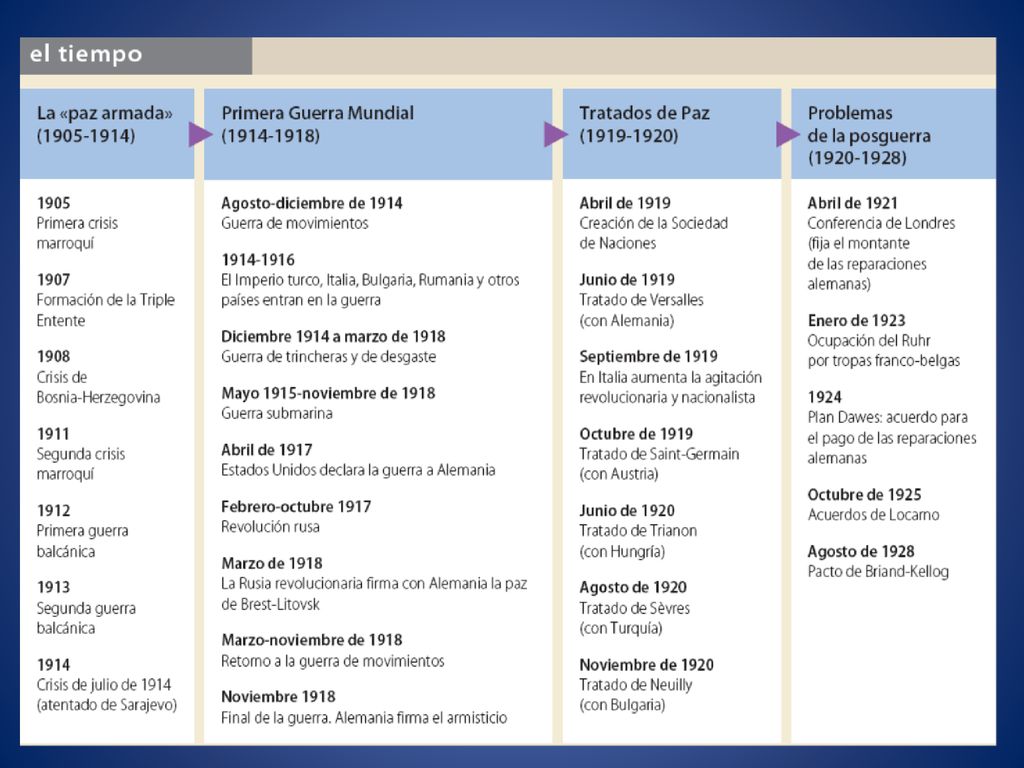Click 'Abril de 1921' date

point(852,203)
